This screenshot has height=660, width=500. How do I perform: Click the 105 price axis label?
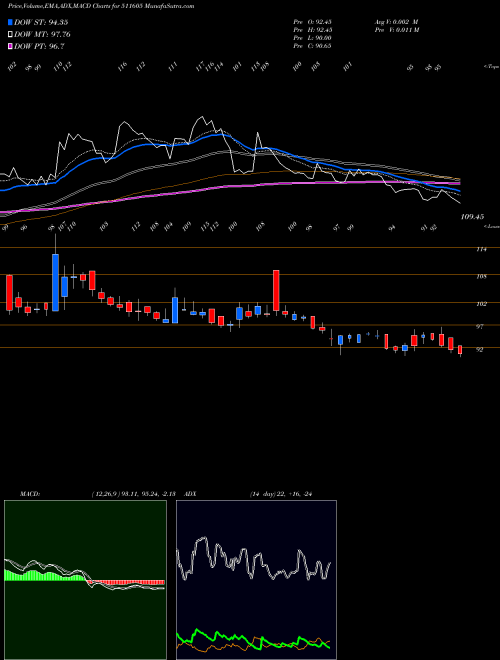481,276
